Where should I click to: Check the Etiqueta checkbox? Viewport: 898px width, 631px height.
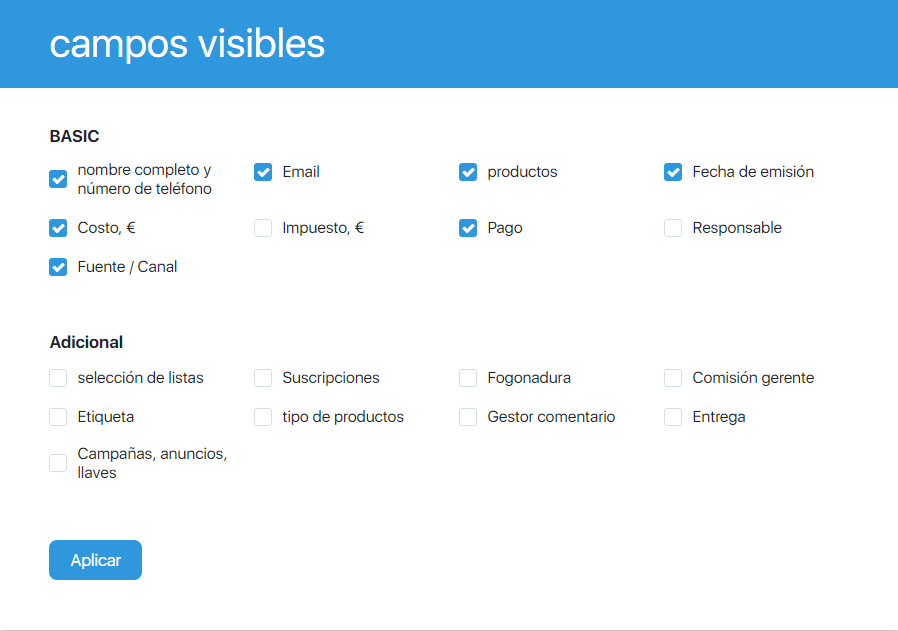[58, 417]
